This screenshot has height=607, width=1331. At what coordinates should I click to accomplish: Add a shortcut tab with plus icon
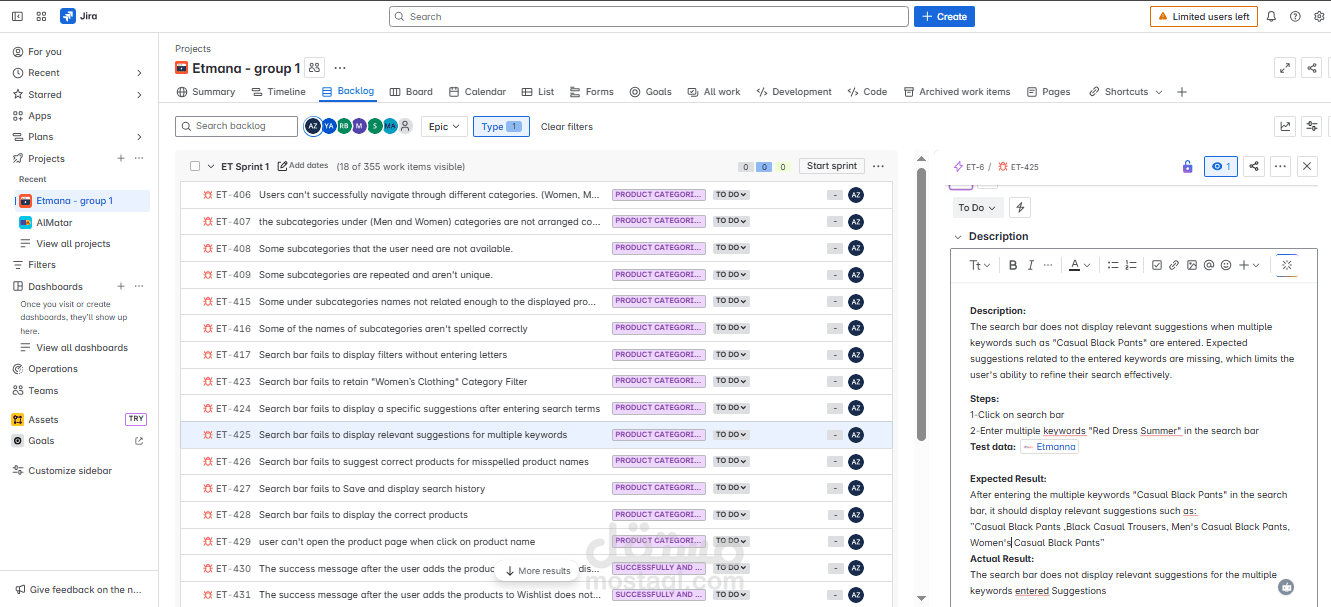(x=1182, y=92)
